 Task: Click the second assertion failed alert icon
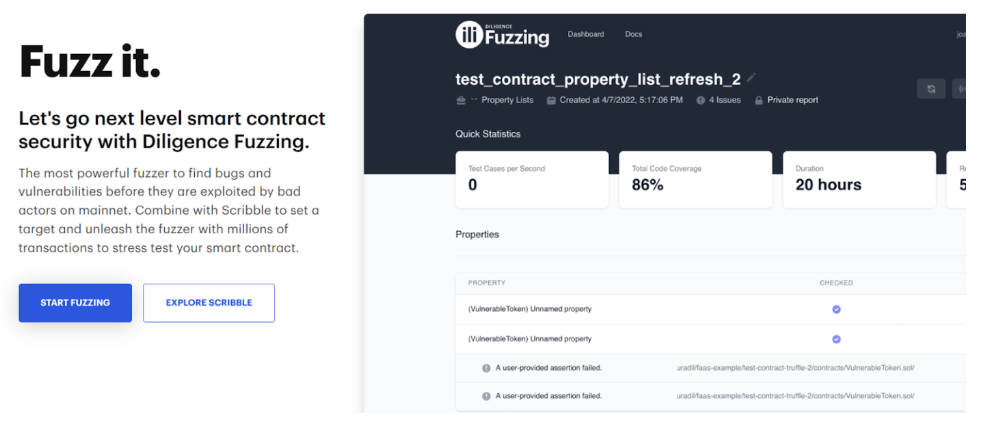486,396
